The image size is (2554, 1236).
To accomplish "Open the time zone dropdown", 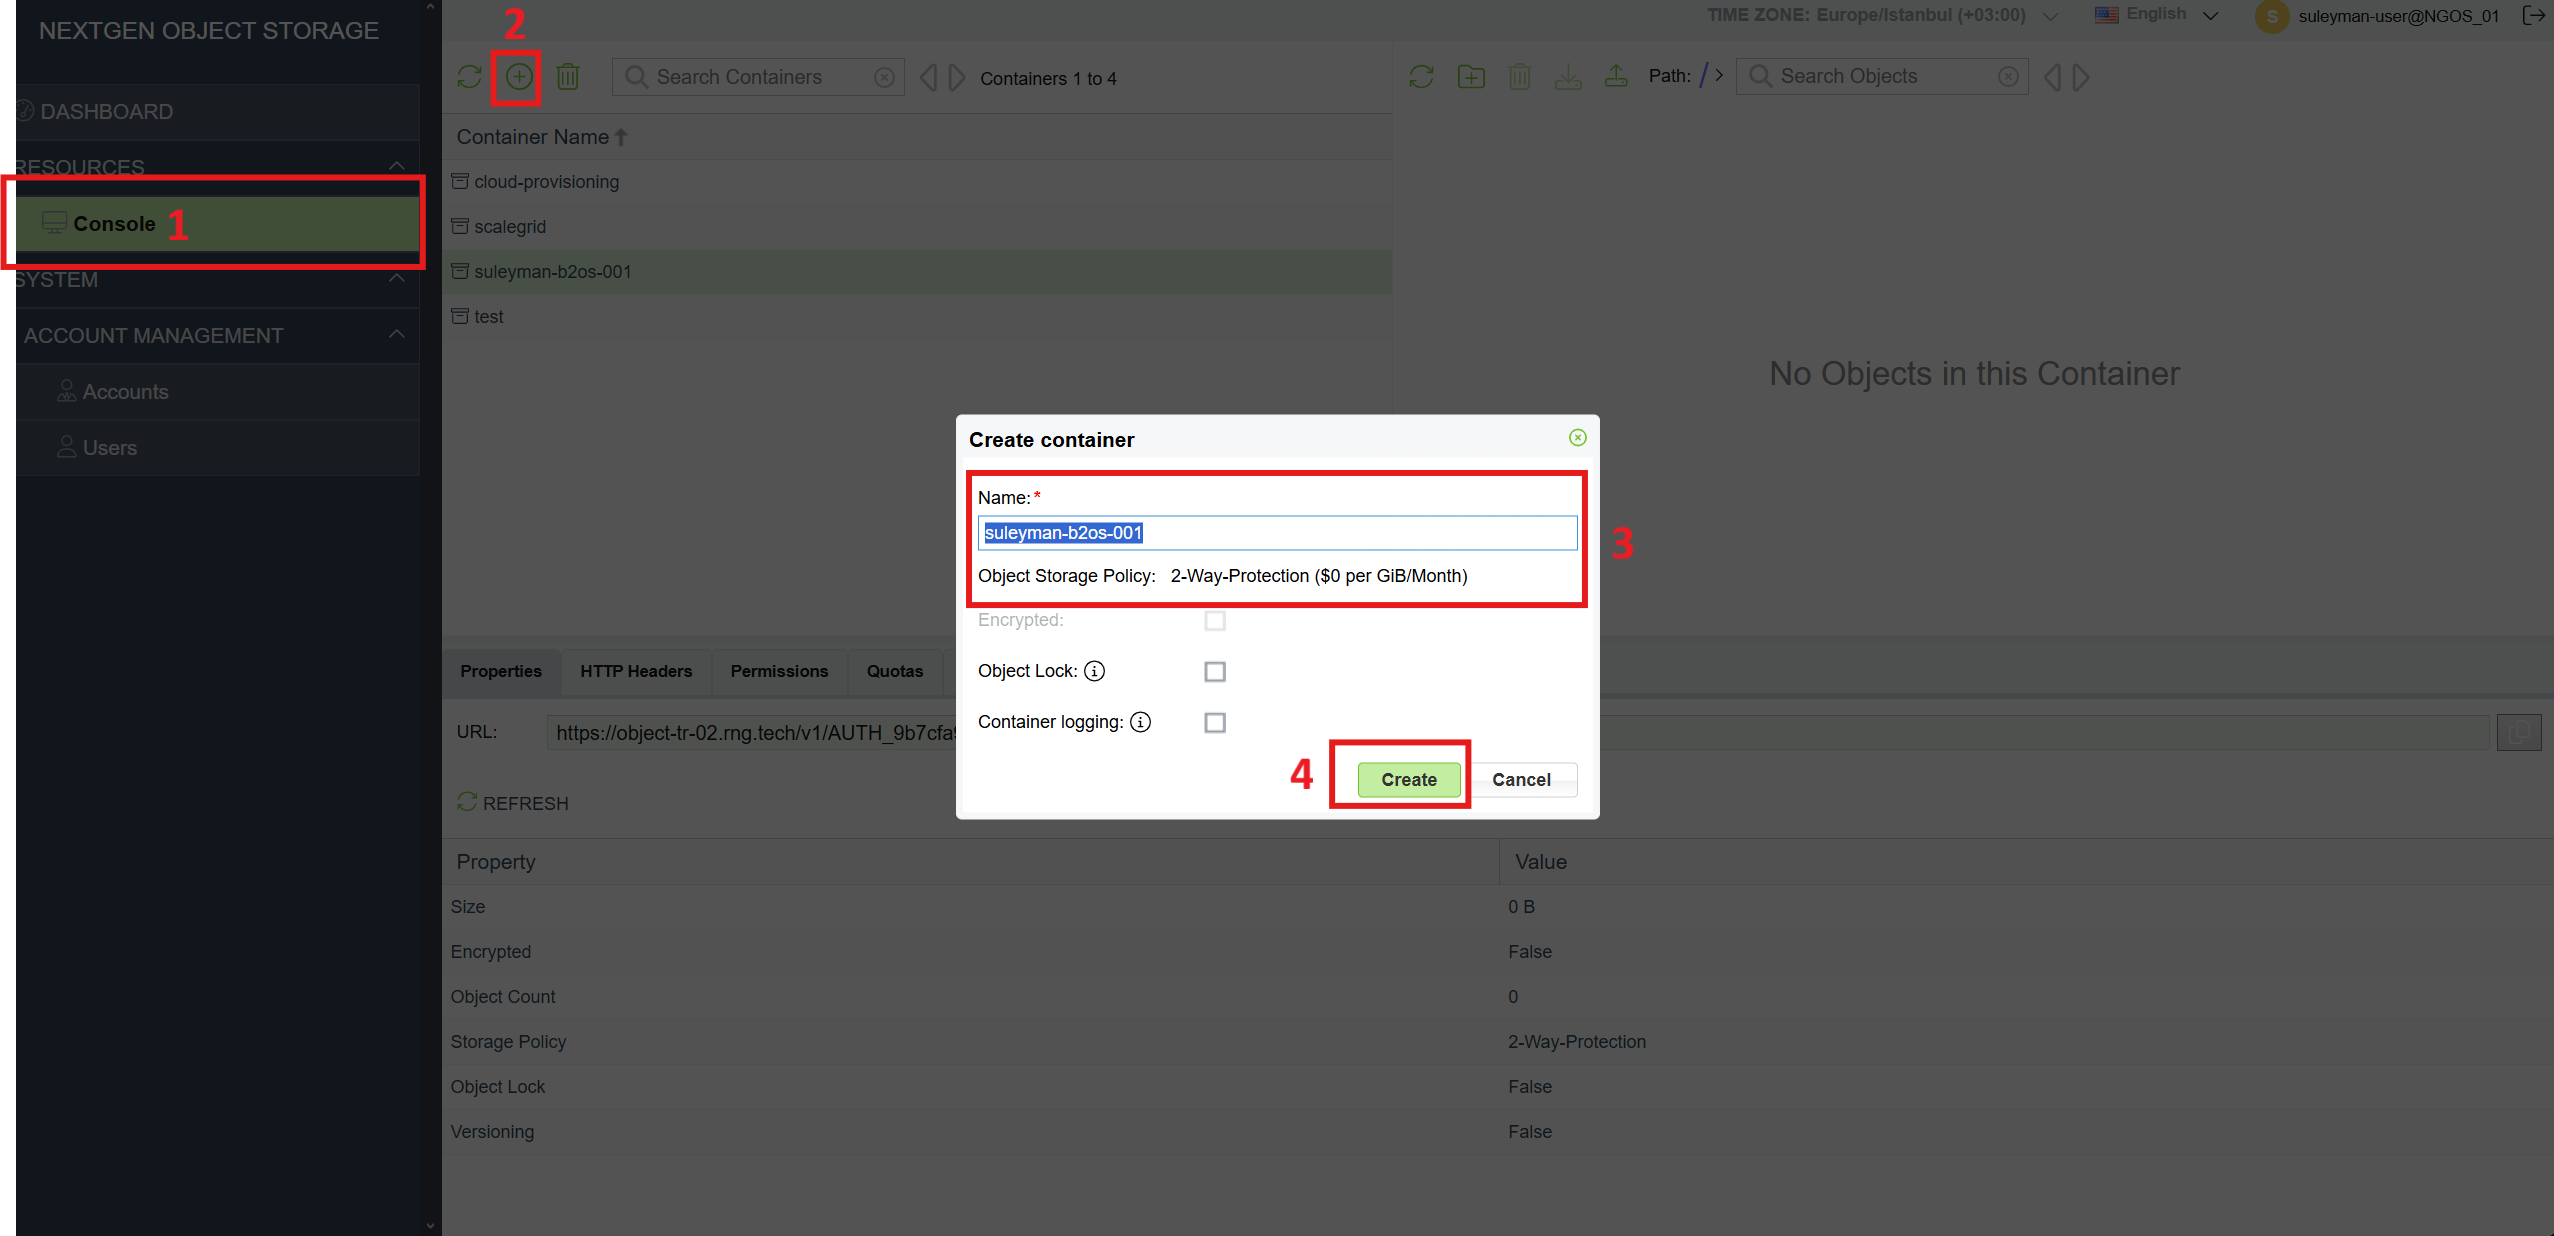I will click(2050, 16).
